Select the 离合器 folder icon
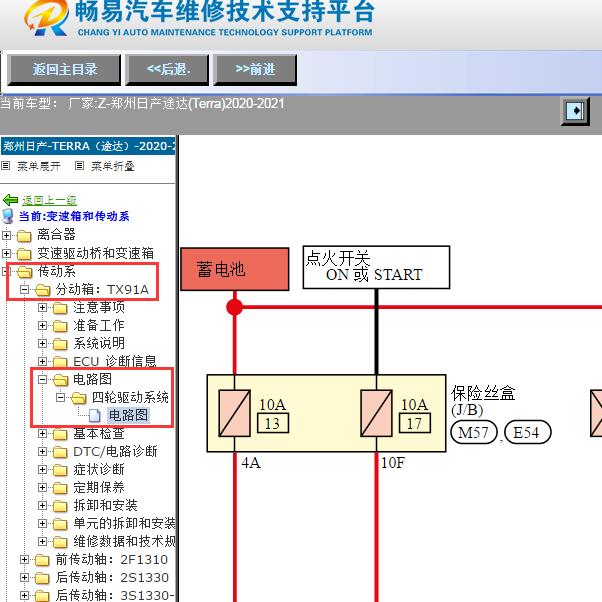The width and height of the screenshot is (602, 602). point(24,236)
